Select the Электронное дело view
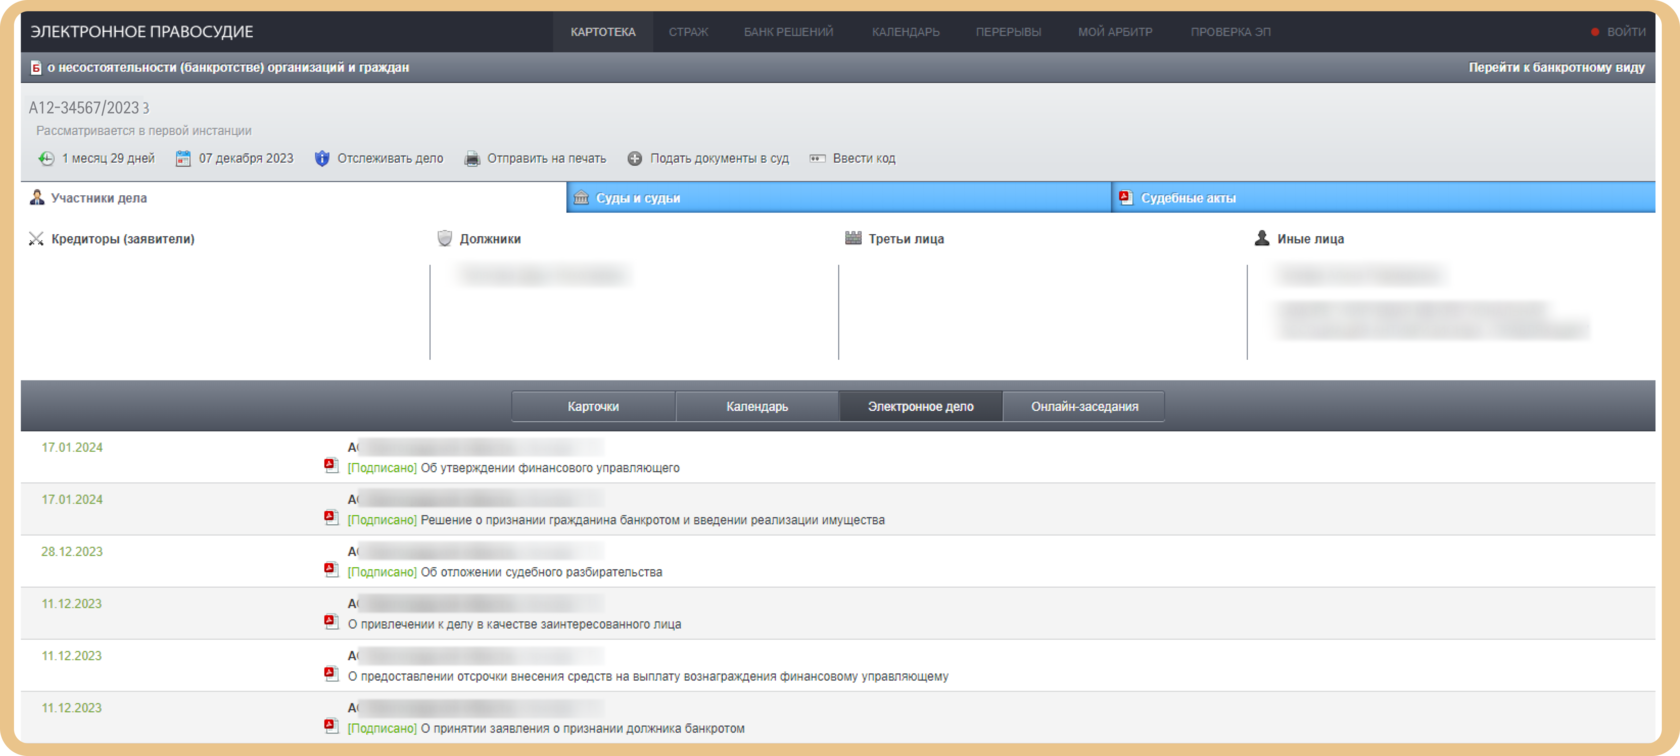Viewport: 1680px width, 756px height. (921, 406)
